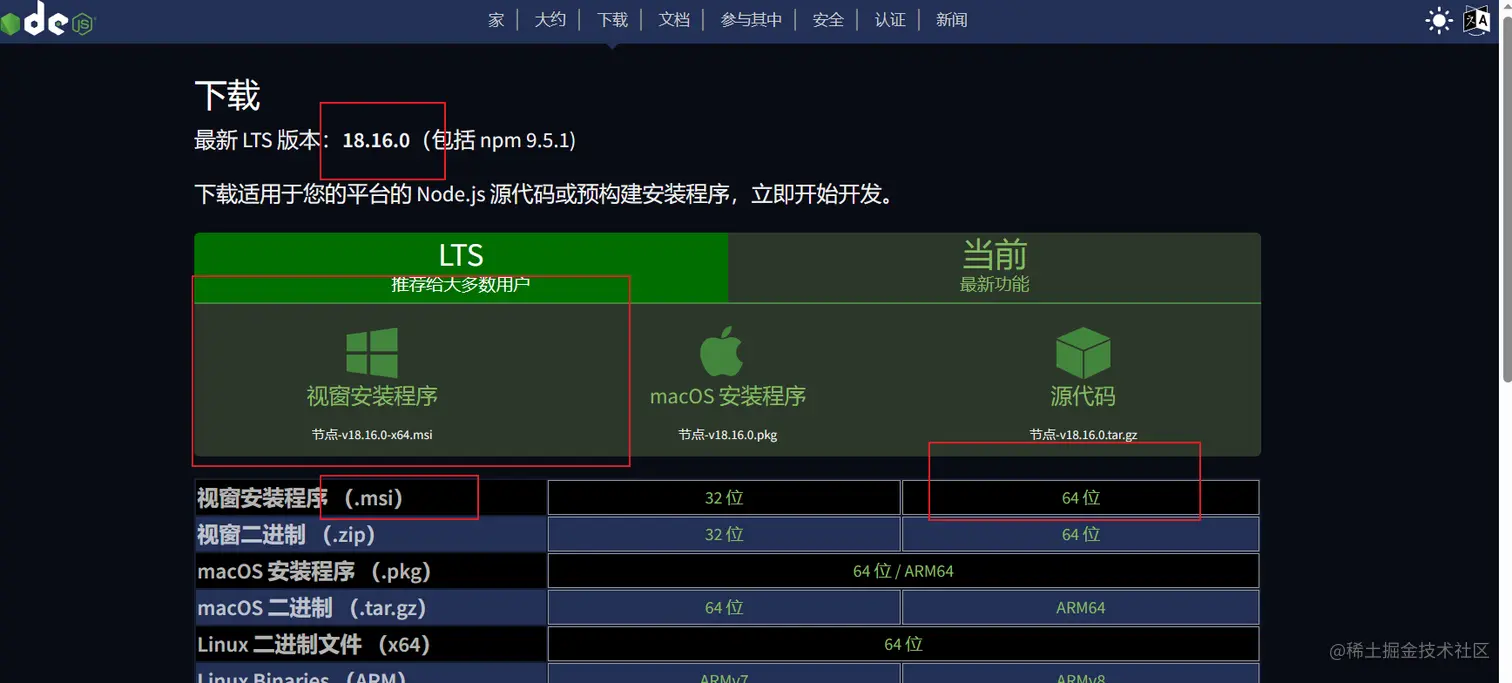Viewport: 1512px width, 683px height.
Task: Download 64 位 for macOS 二进制 (.tar.gz)
Action: [x=724, y=607]
